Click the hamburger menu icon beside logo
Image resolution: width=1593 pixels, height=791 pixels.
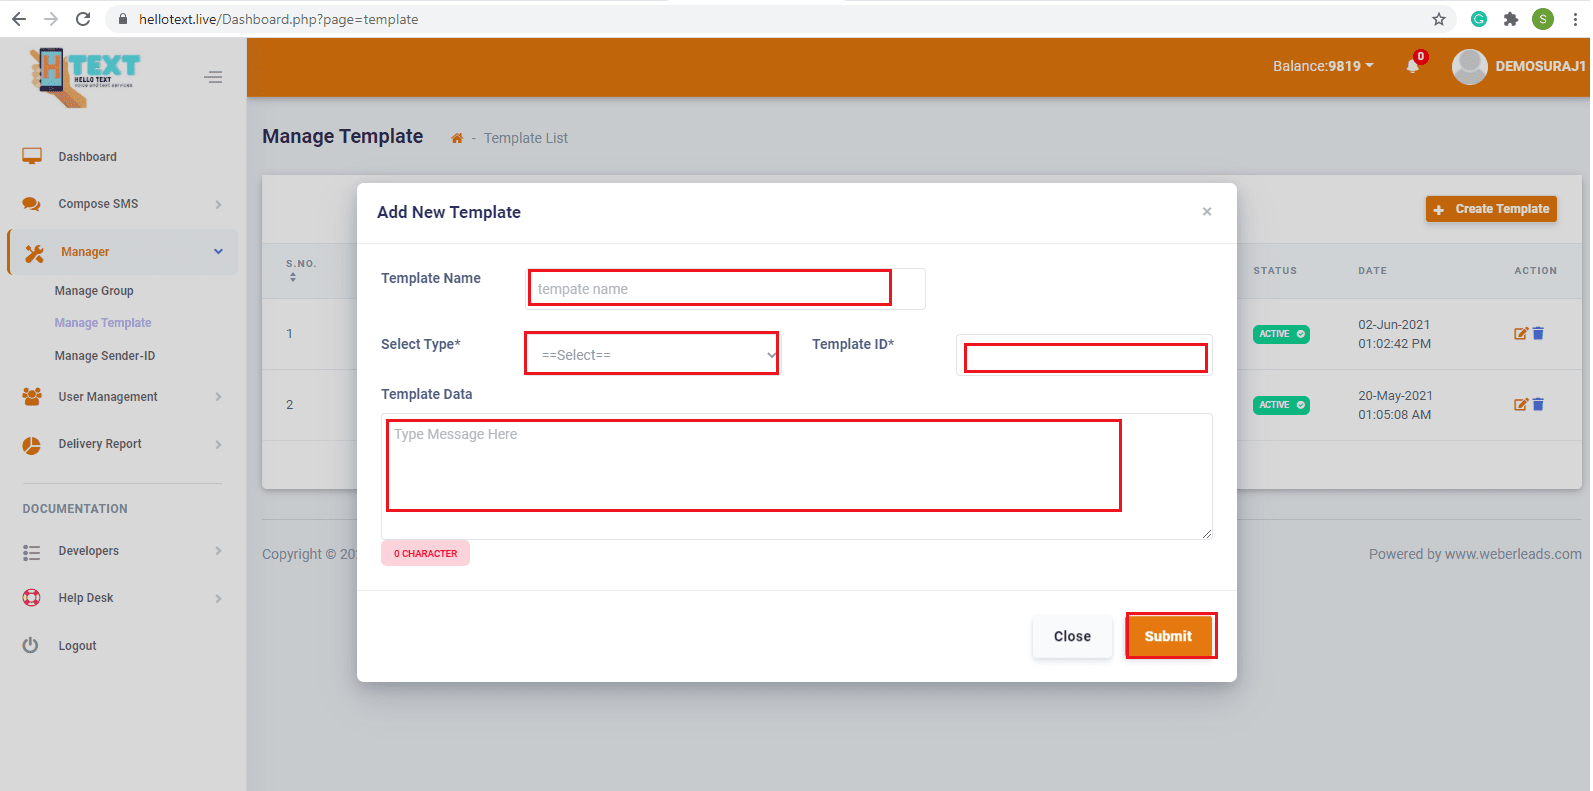tap(213, 77)
